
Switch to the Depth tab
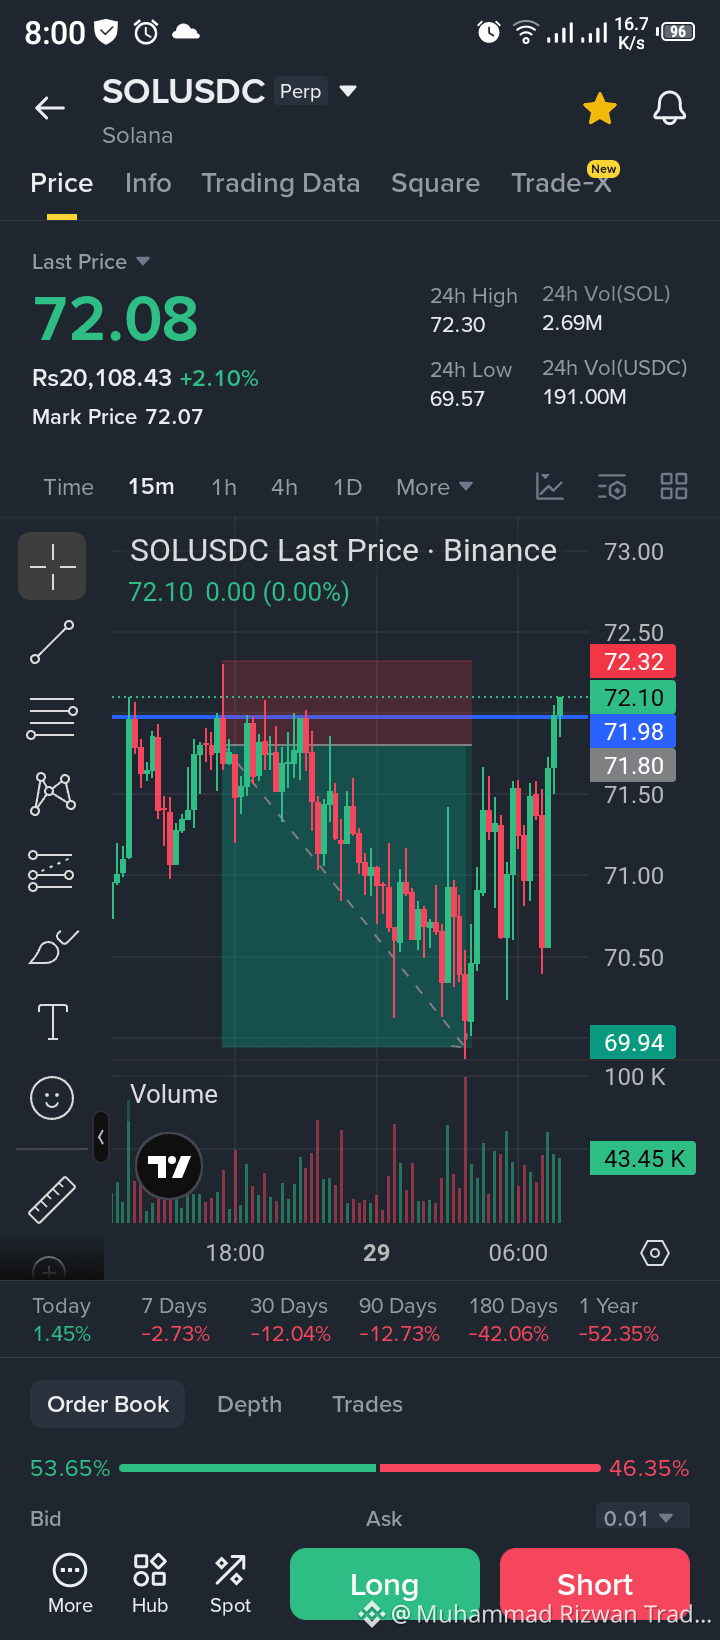click(x=250, y=1404)
